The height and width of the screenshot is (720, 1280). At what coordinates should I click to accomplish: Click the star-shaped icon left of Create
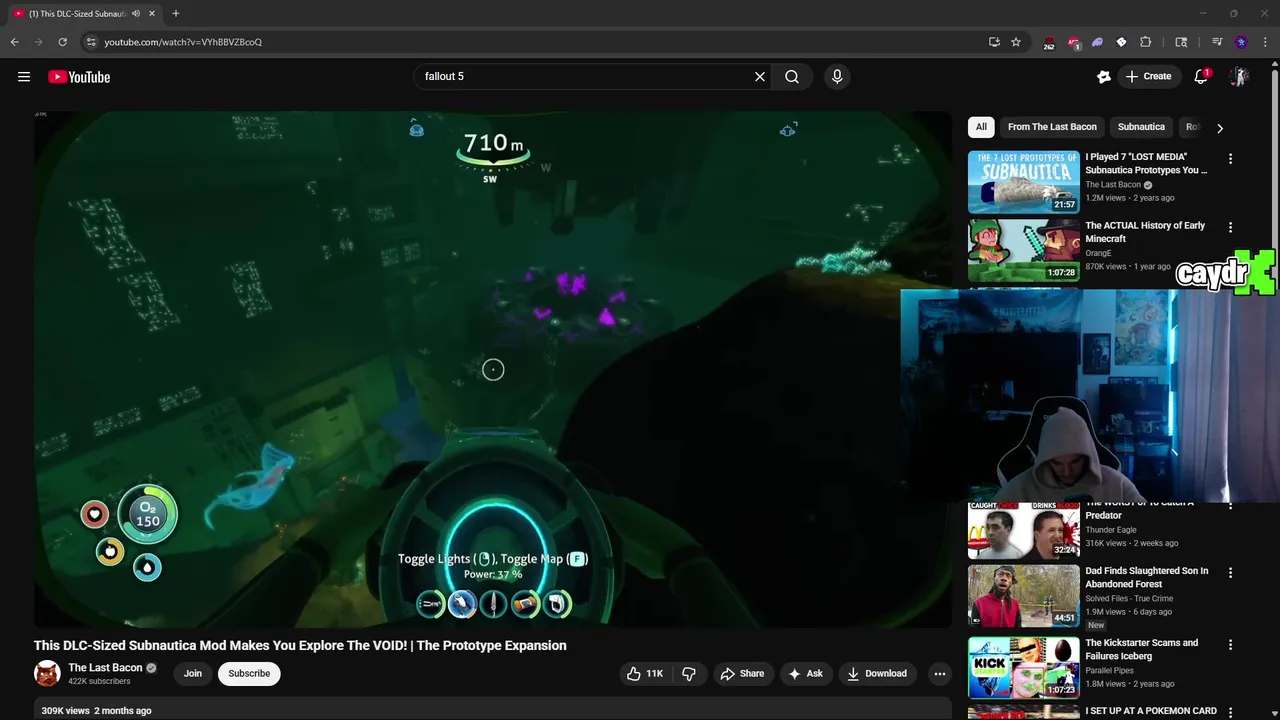(x=1104, y=77)
